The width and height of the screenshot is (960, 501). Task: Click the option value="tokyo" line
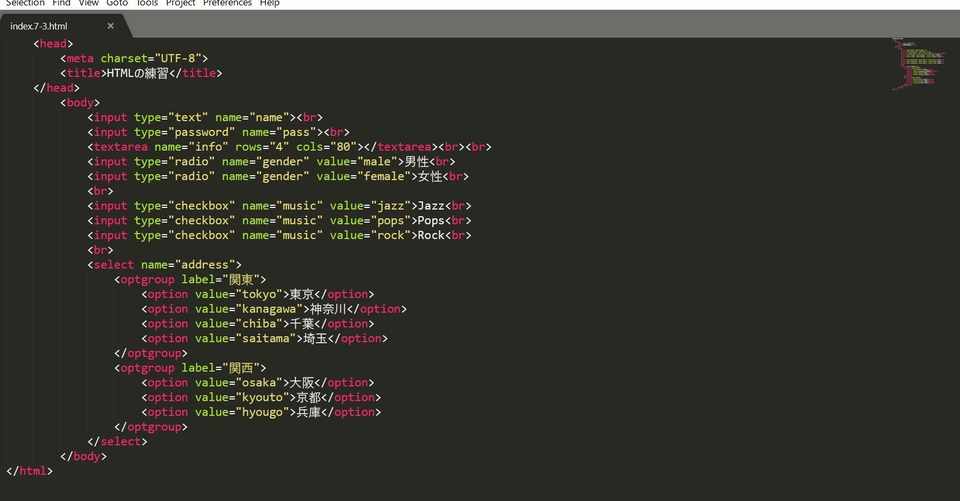pos(258,294)
